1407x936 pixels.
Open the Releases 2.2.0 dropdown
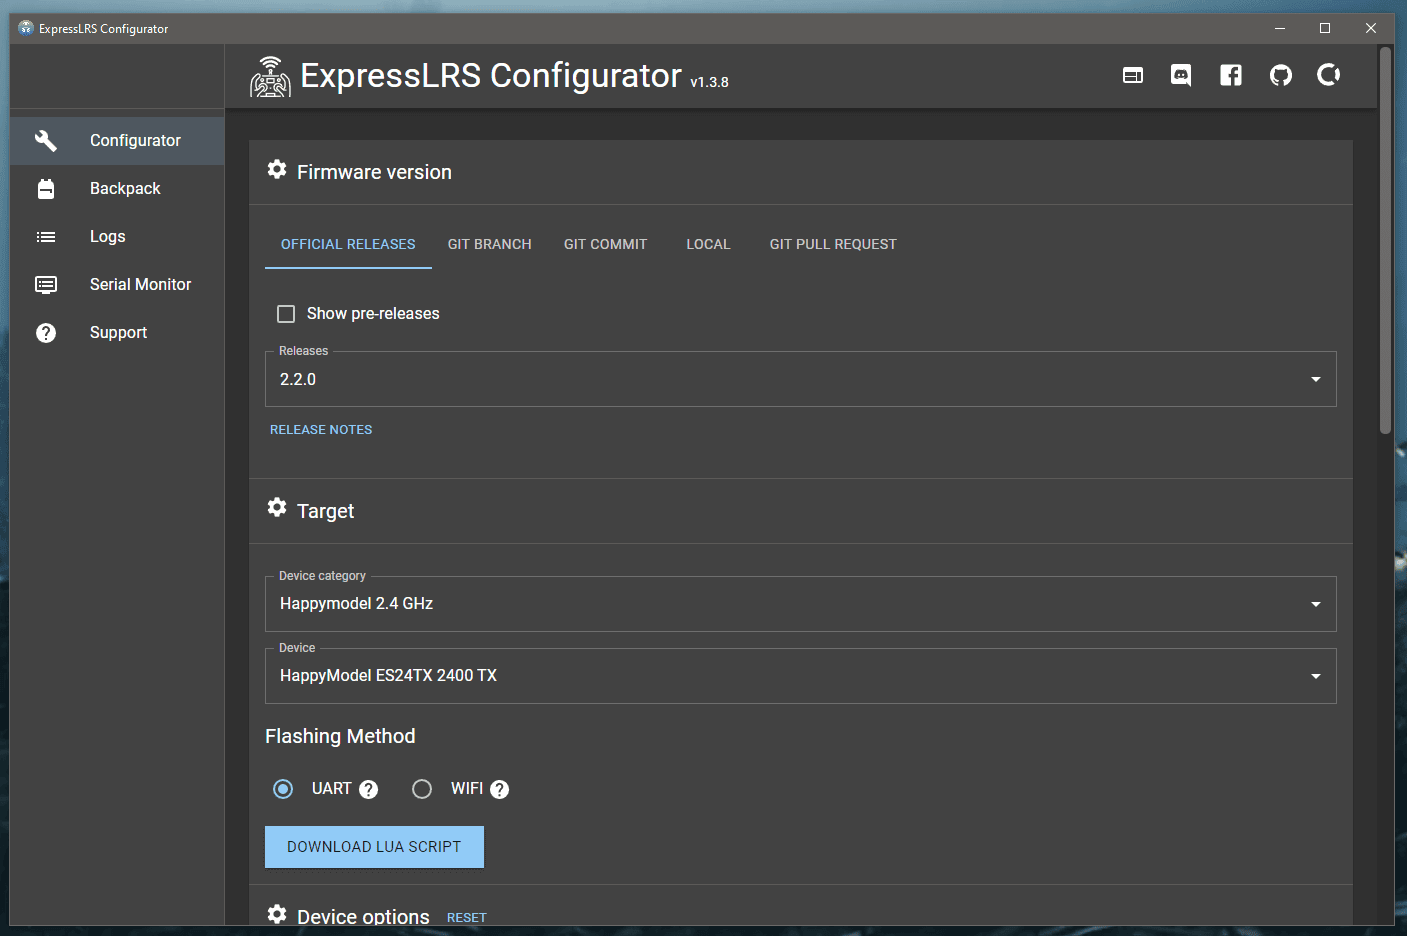point(800,380)
